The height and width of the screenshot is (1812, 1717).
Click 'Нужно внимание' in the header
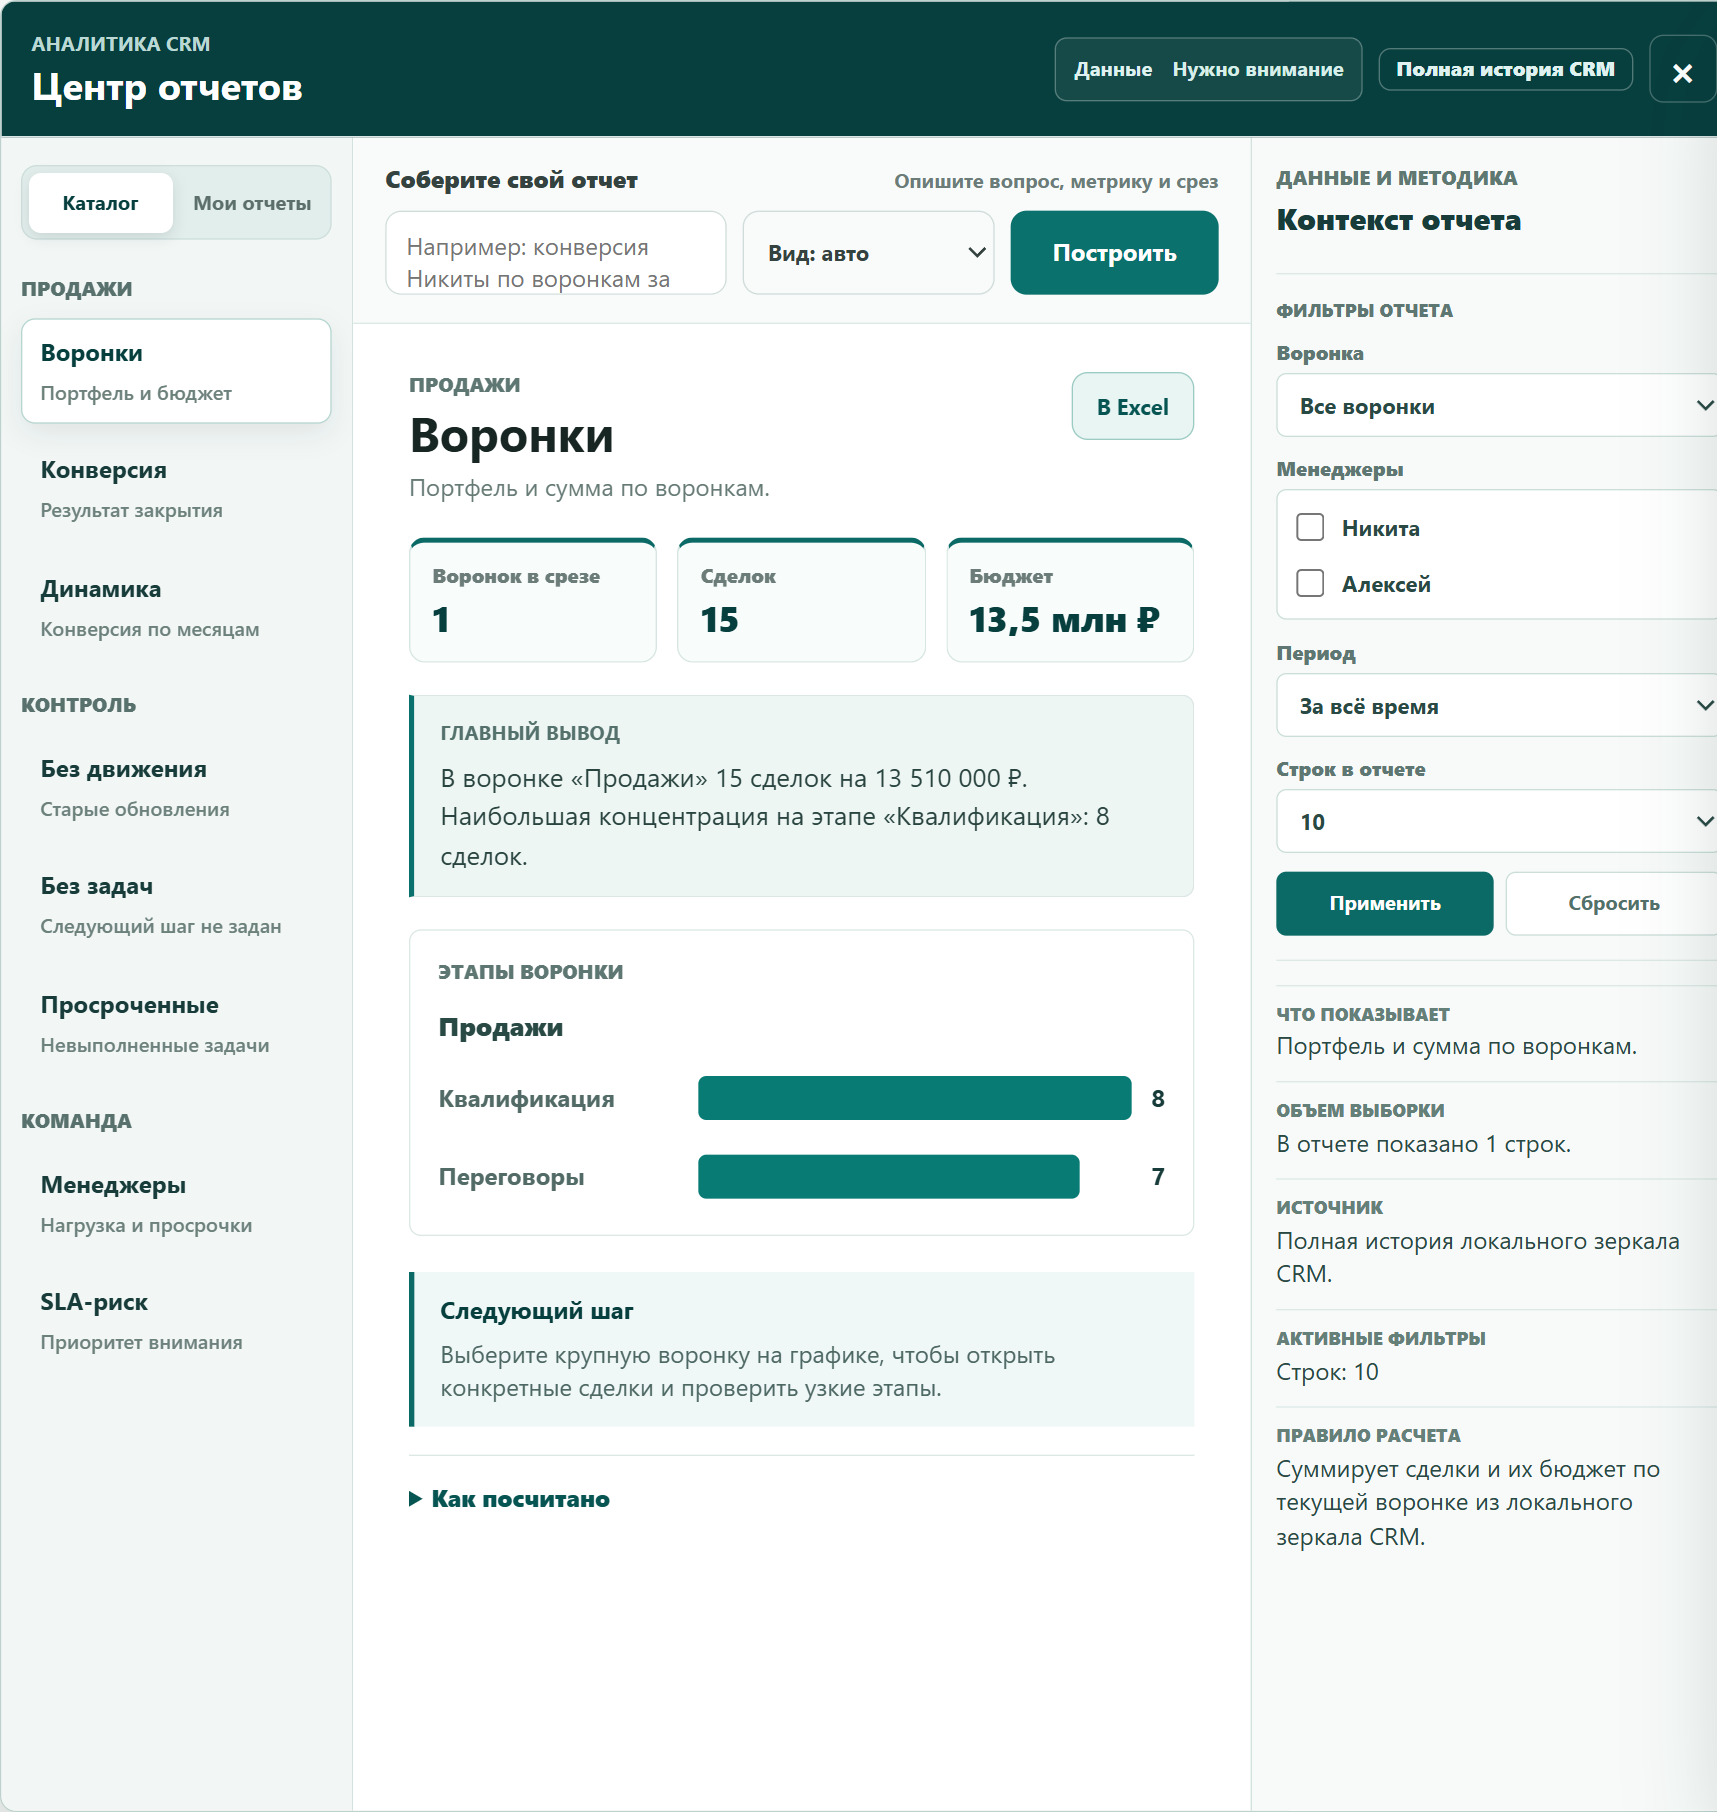[x=1258, y=69]
